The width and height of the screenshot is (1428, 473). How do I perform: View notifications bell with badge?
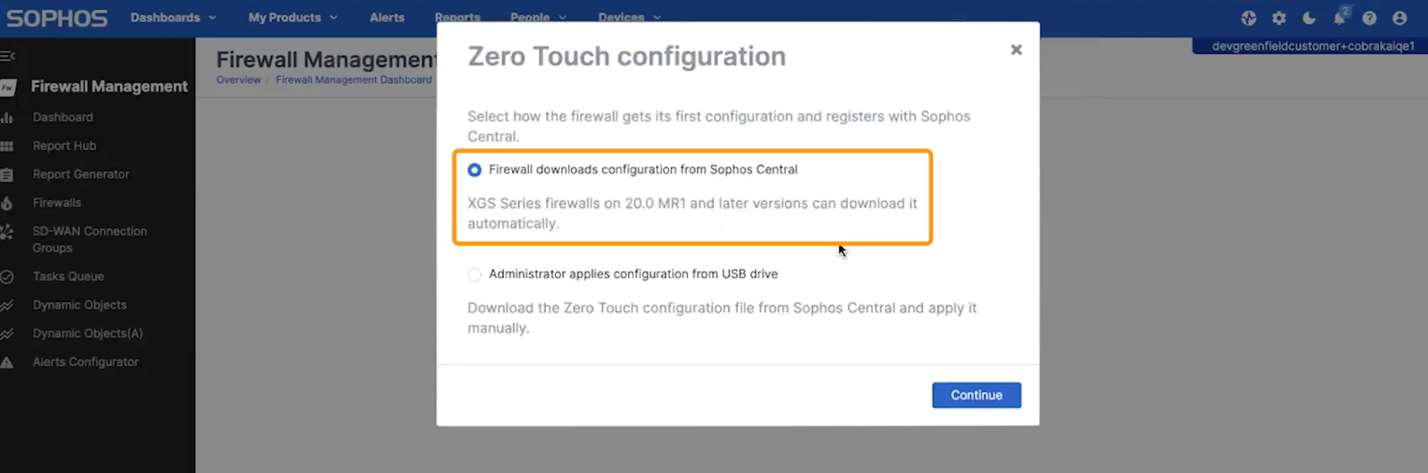[x=1340, y=18]
